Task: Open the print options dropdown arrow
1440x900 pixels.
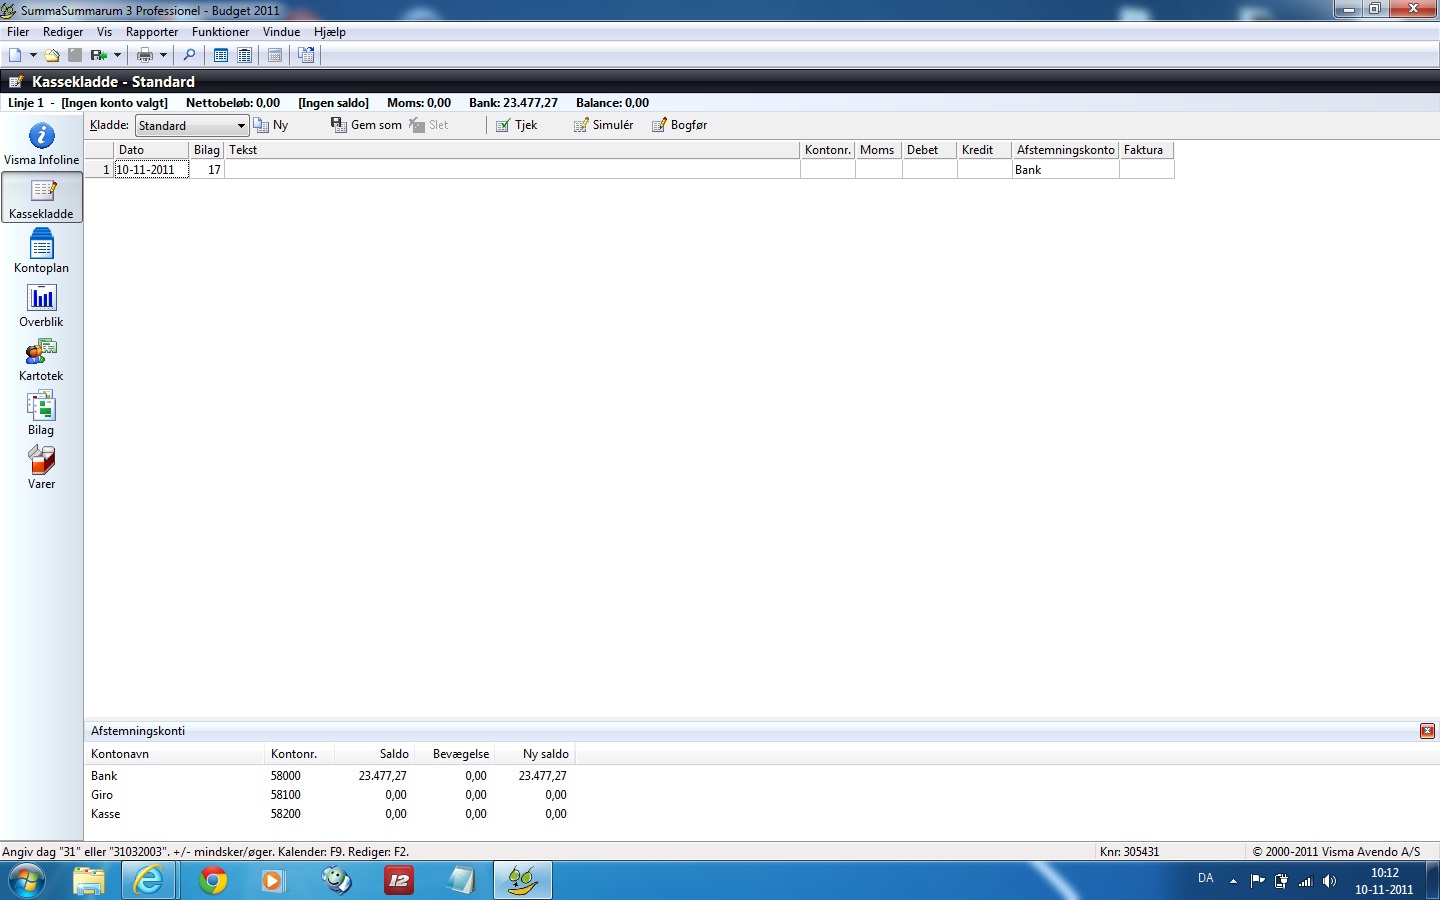Action: tap(163, 55)
